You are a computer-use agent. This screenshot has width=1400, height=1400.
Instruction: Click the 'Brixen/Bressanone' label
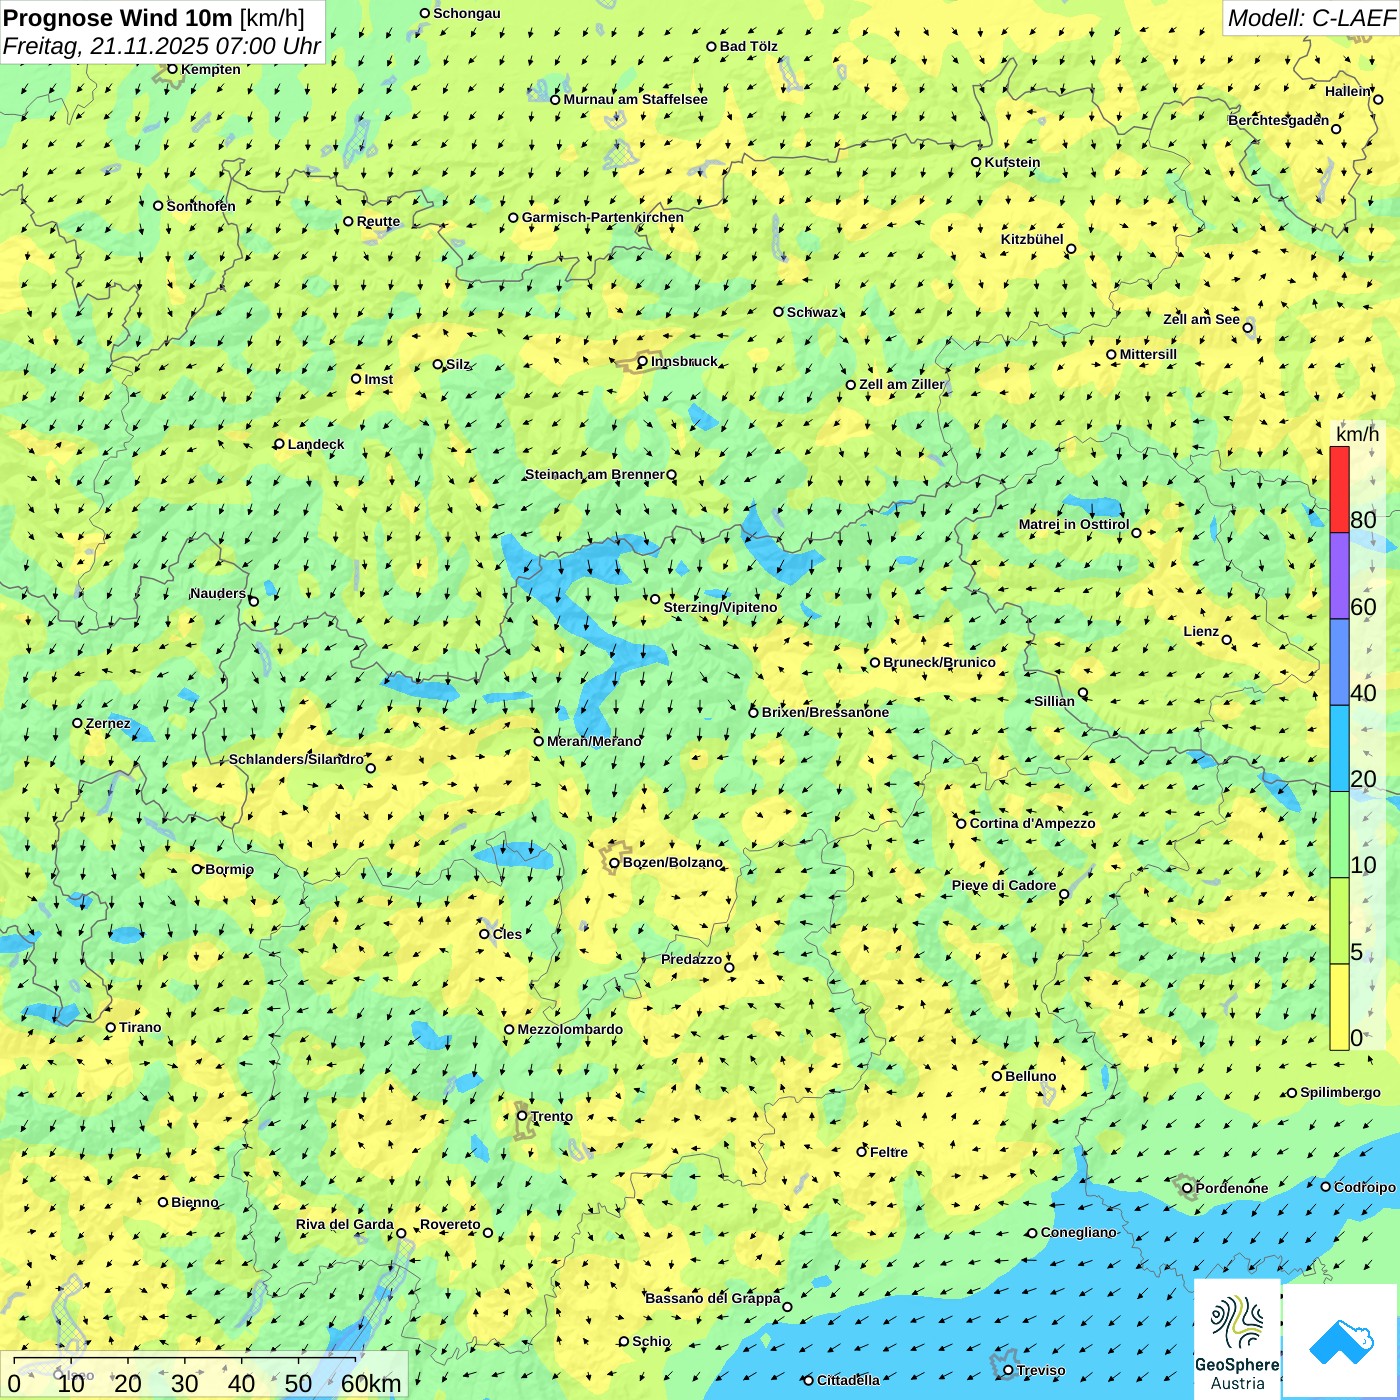pyautogui.click(x=825, y=712)
